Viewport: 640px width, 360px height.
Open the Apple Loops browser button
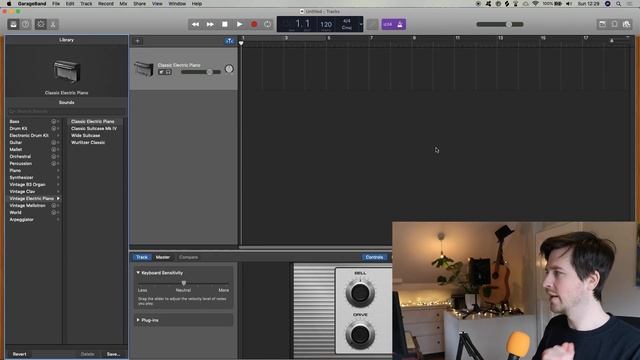(x=614, y=24)
